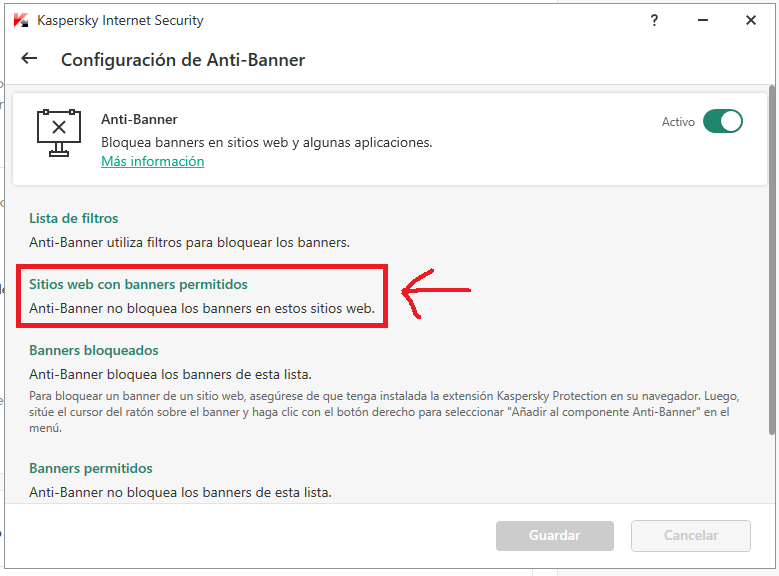Click the 'Para bloquear un banner' instructions paragraph
The width and height of the screenshot is (779, 576).
(384, 412)
